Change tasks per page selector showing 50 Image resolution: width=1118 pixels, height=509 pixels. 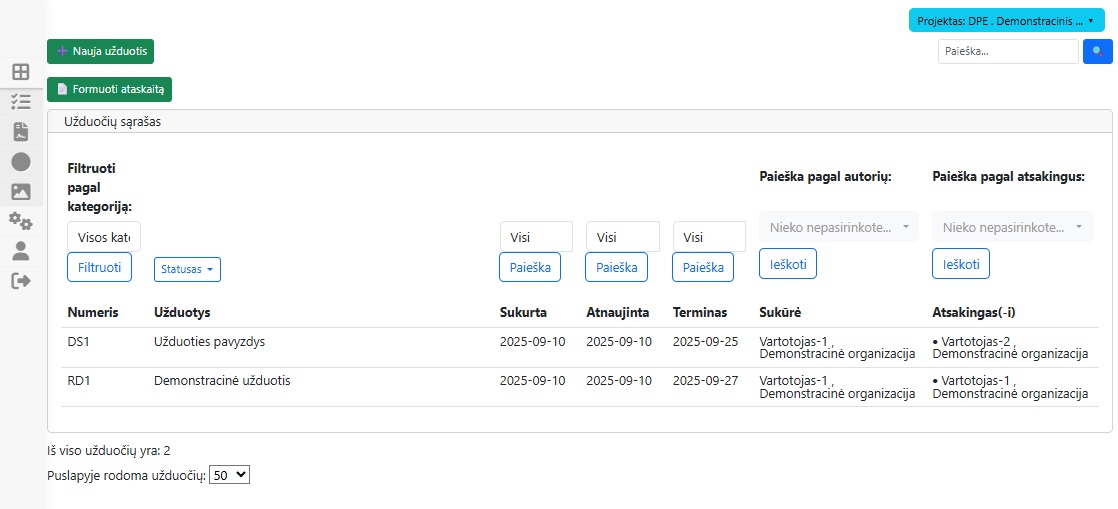click(228, 476)
